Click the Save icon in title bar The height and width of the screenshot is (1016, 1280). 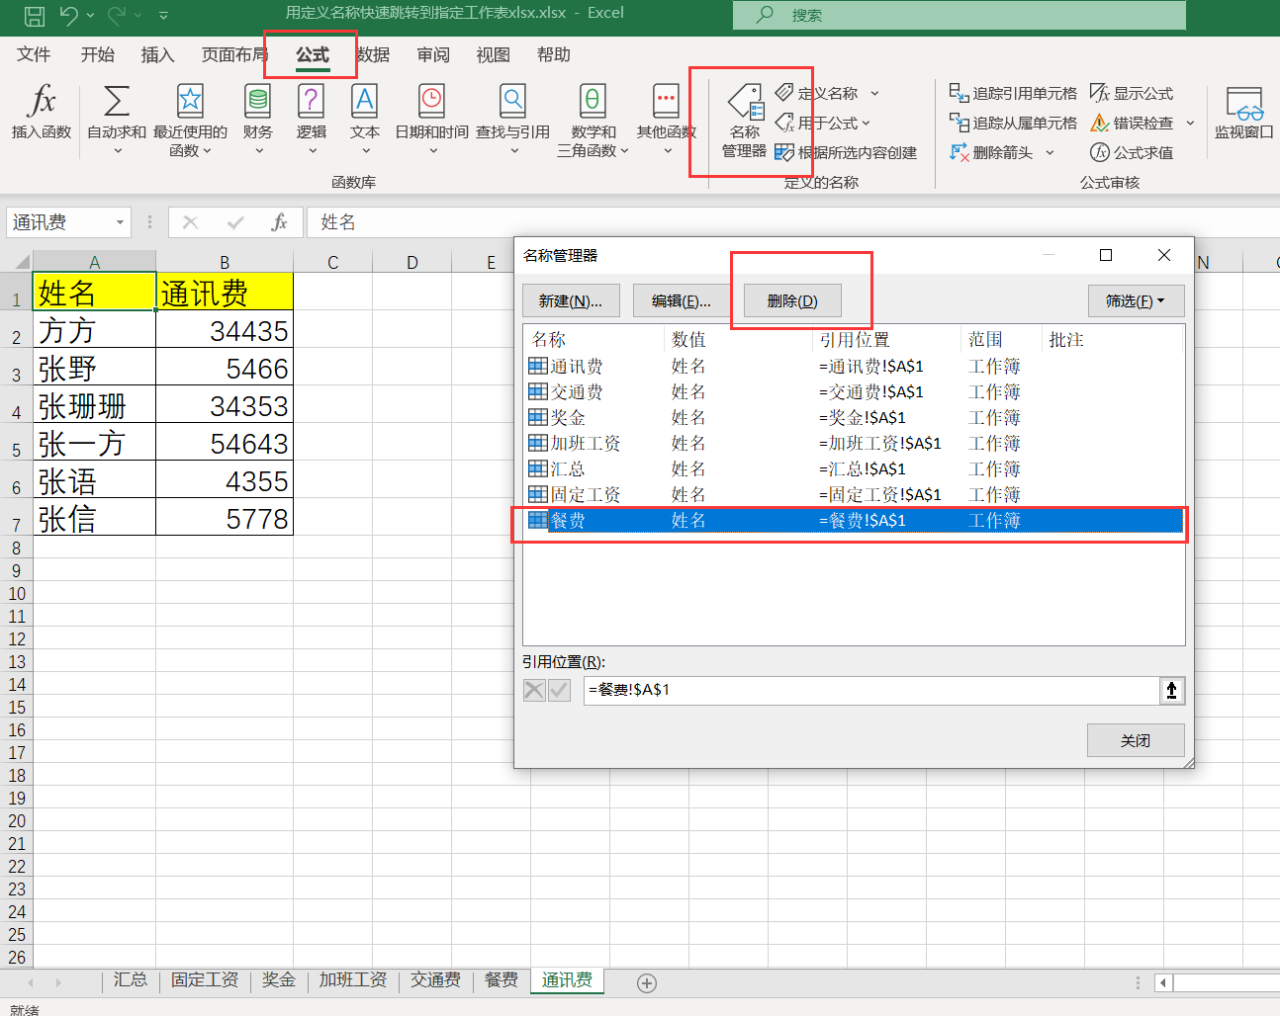coord(34,15)
